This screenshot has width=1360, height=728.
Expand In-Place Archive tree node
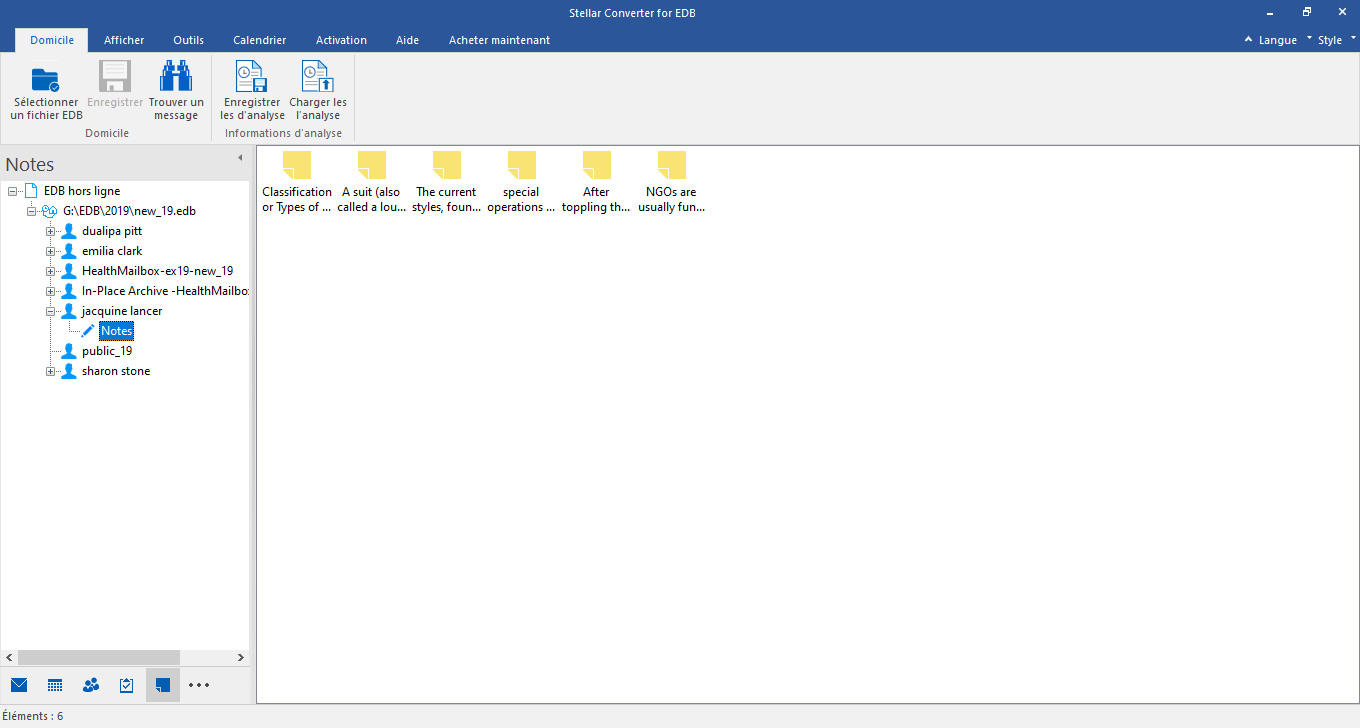pos(50,291)
